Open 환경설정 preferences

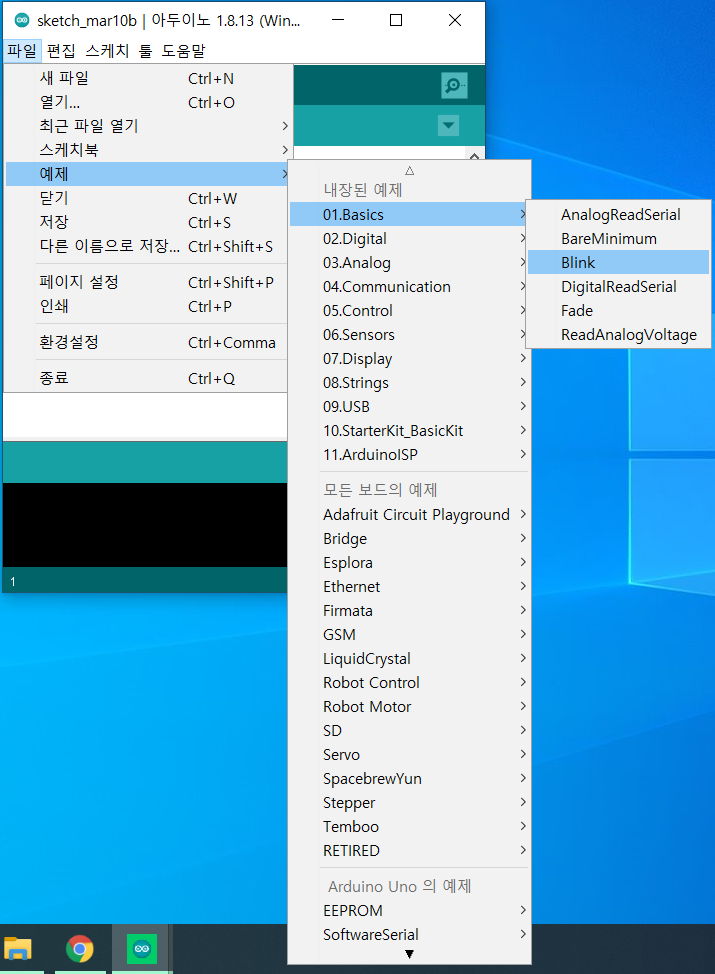(x=148, y=342)
